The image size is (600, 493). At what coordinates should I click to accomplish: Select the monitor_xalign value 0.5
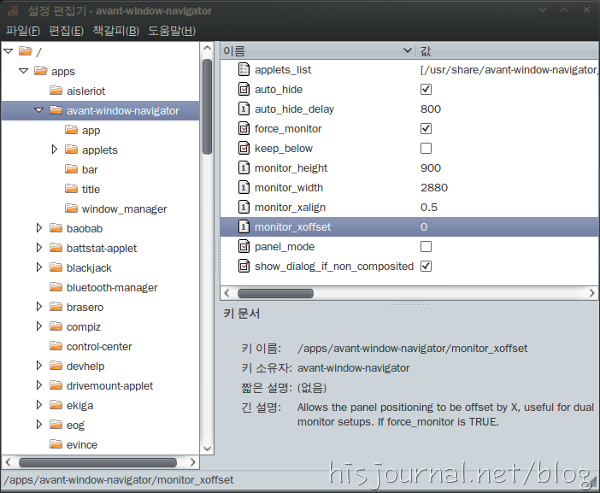429,207
